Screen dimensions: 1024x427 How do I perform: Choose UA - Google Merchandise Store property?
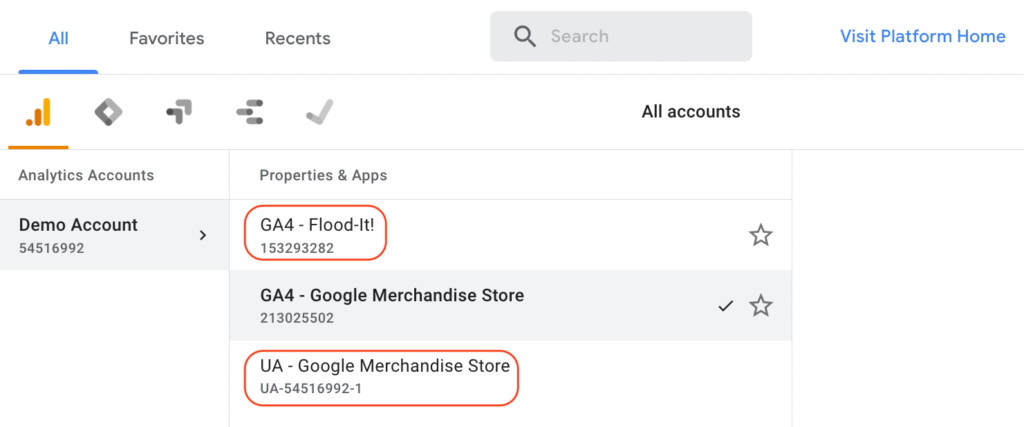510,376
